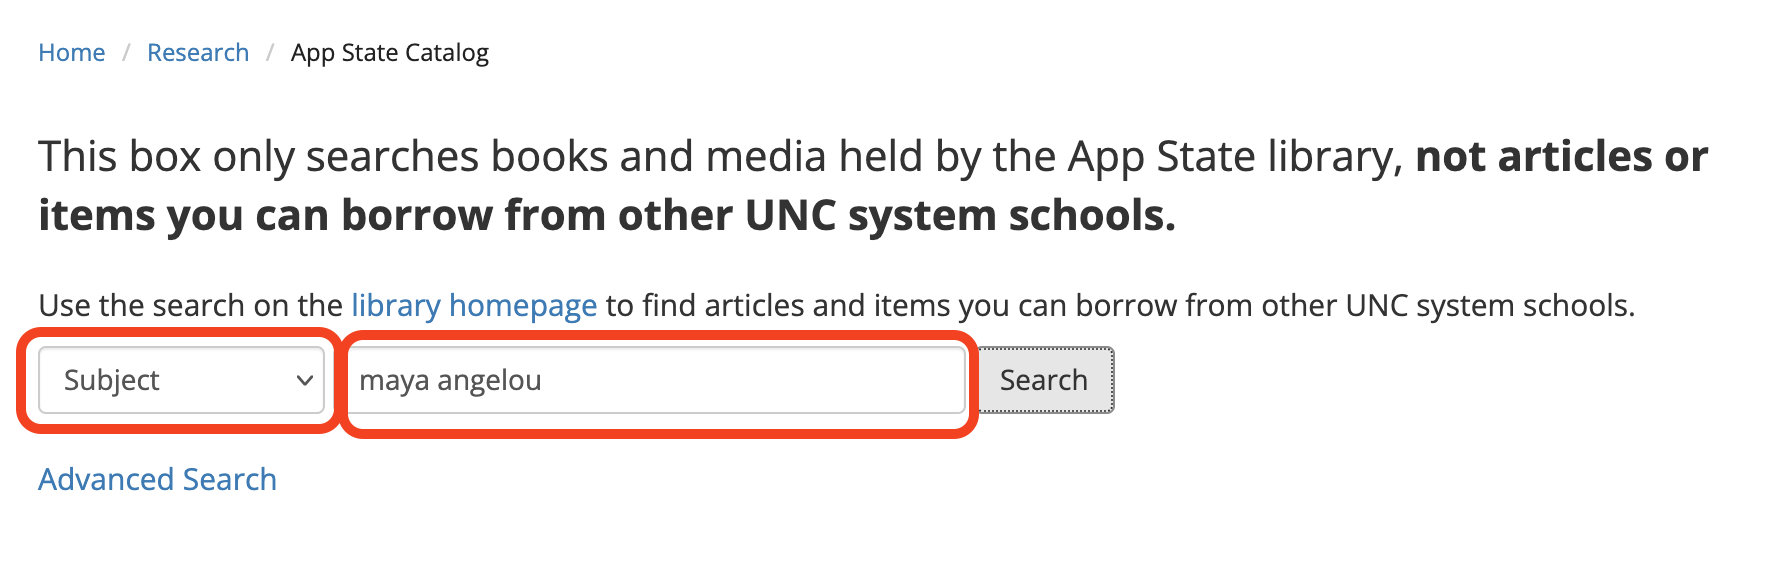Open the Subject search type dropdown
Screen dimensions: 1774x562
[181, 380]
